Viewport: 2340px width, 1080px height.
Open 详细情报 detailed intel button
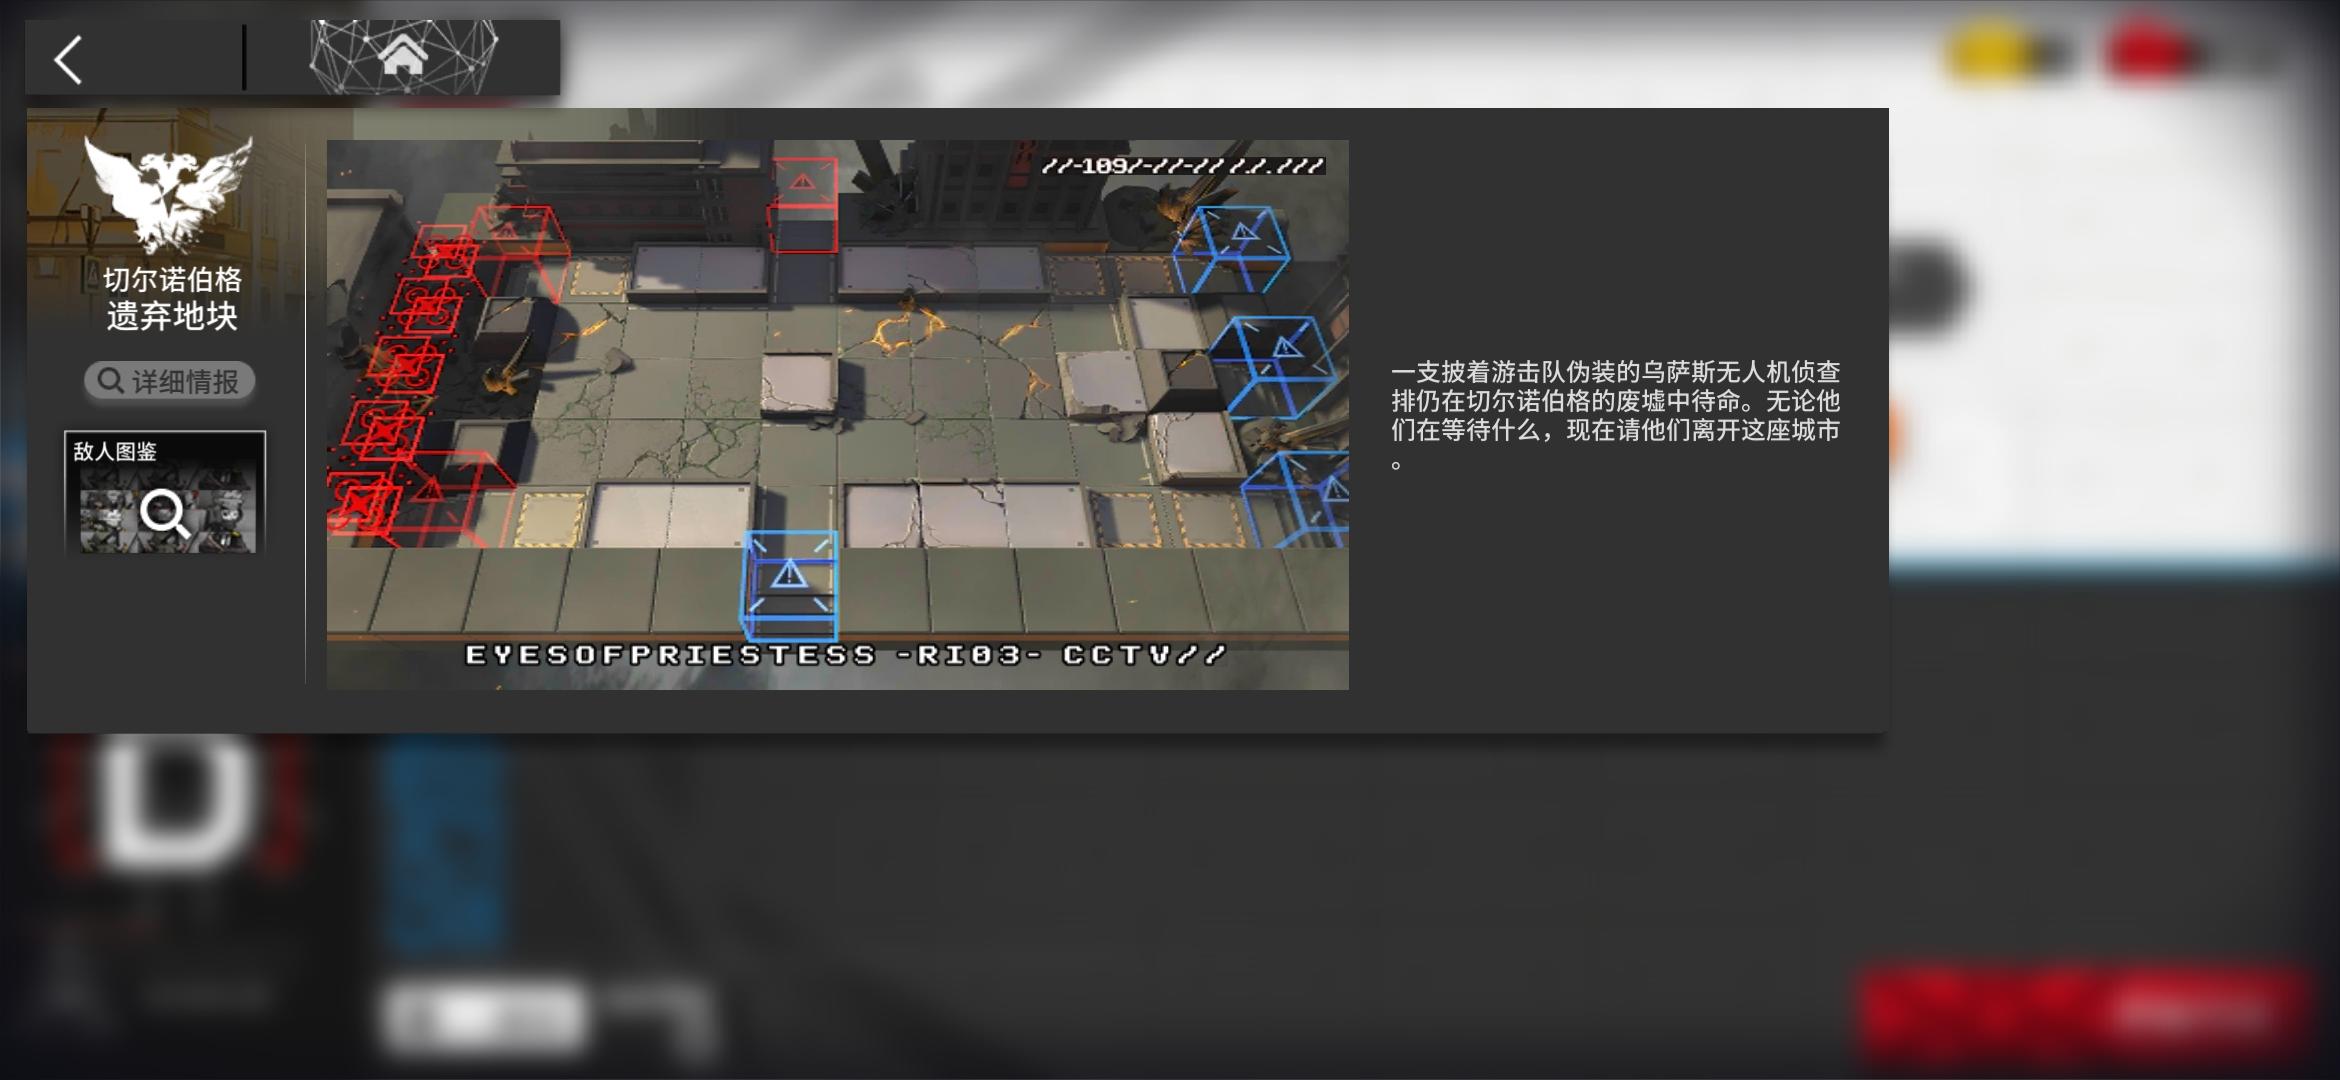(169, 381)
